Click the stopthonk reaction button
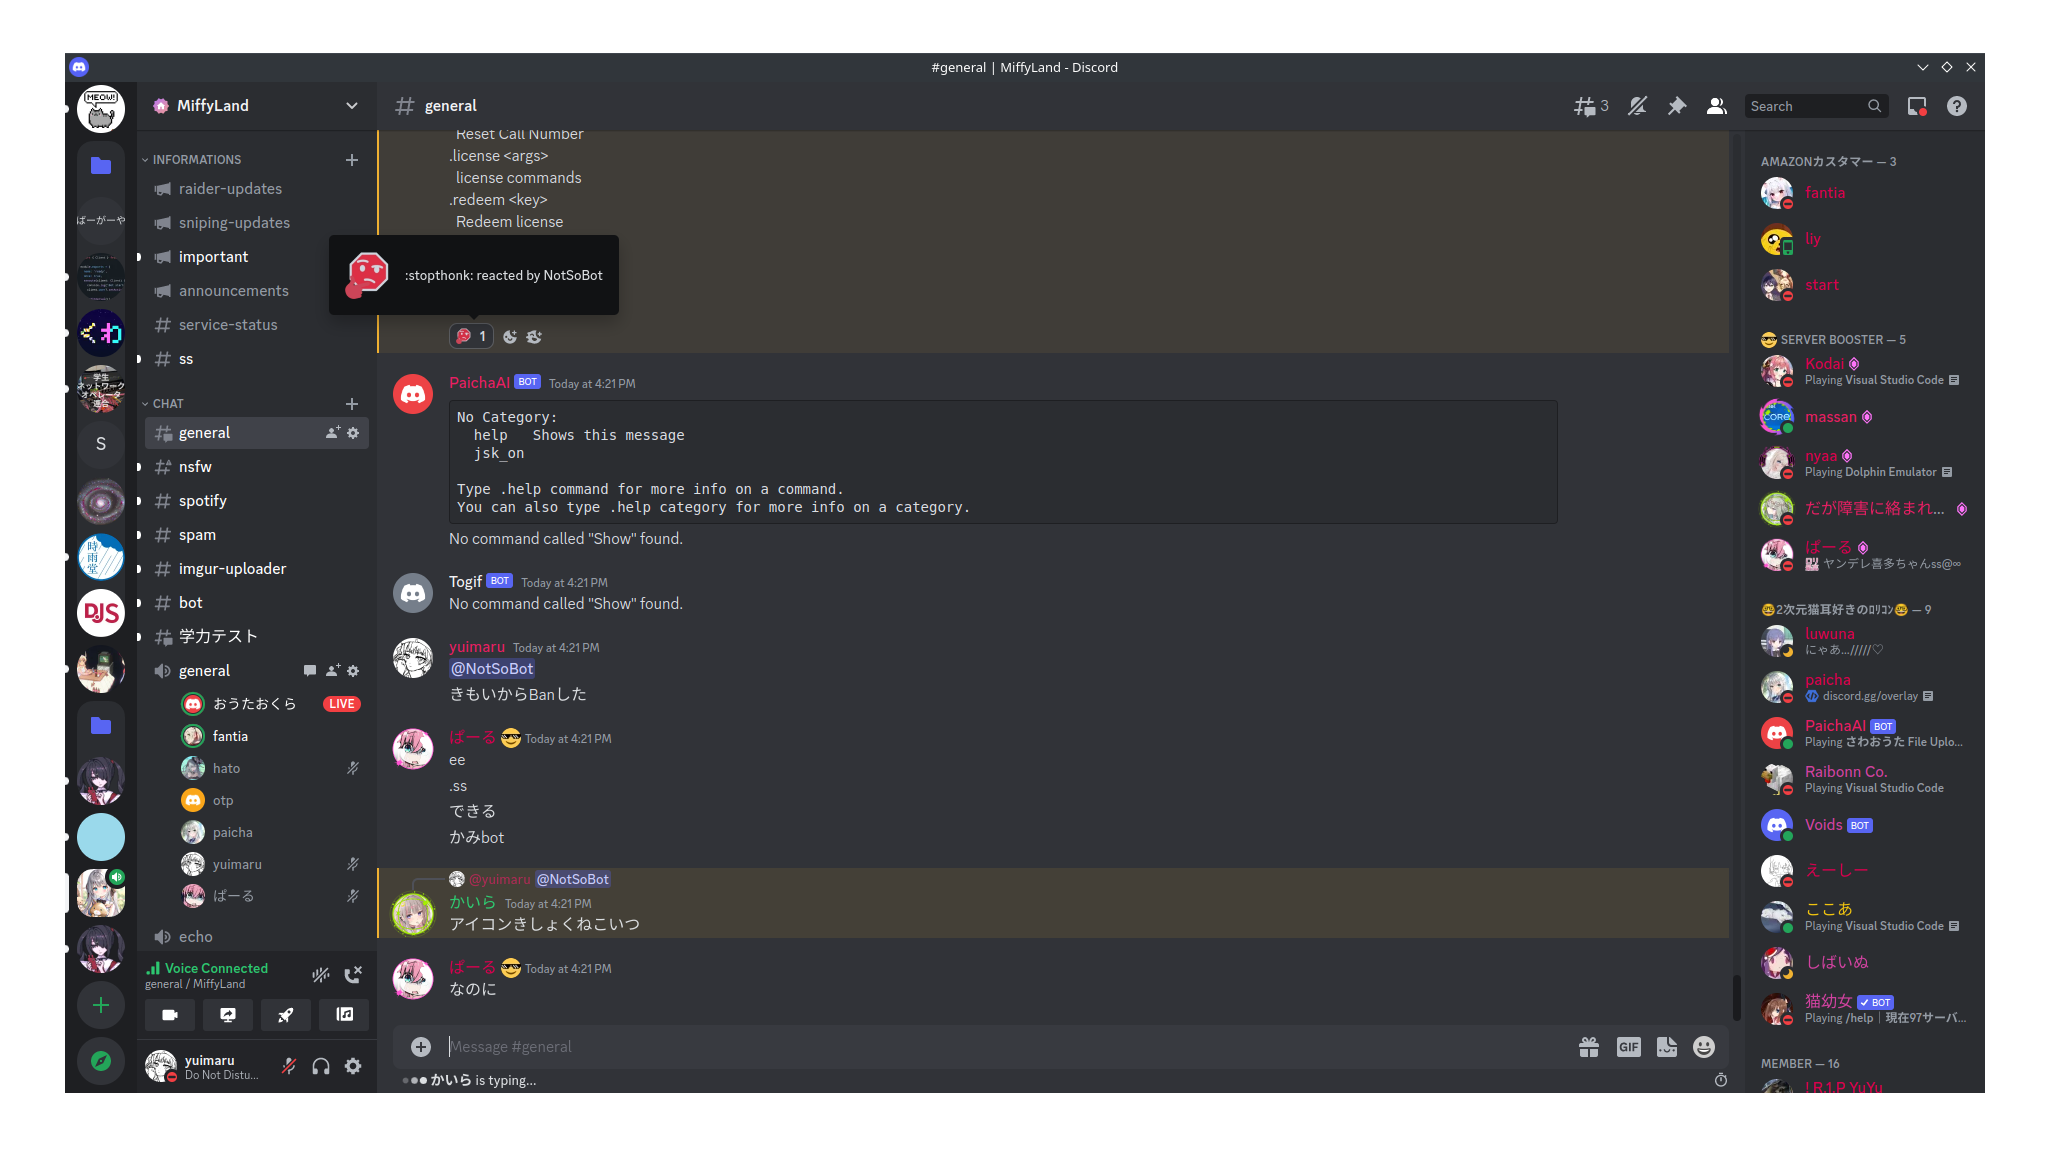2050x1170 pixels. pos(471,337)
